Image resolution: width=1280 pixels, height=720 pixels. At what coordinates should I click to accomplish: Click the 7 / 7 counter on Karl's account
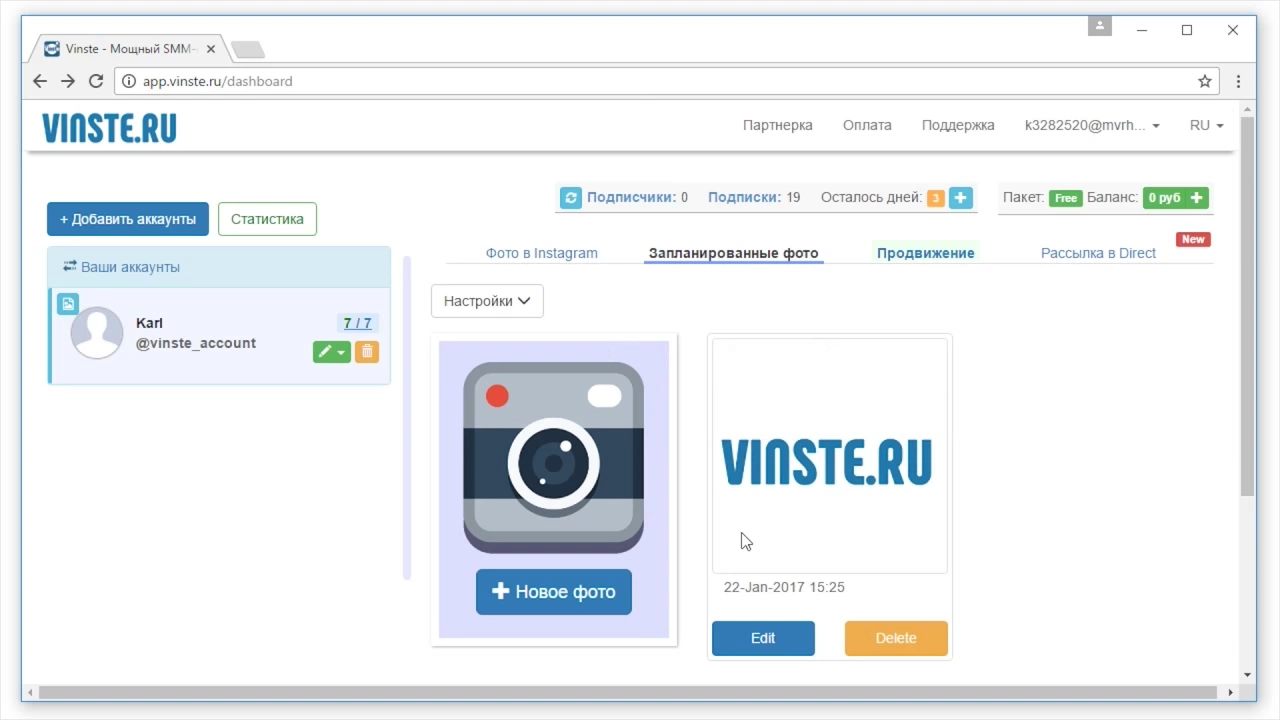[x=357, y=323]
